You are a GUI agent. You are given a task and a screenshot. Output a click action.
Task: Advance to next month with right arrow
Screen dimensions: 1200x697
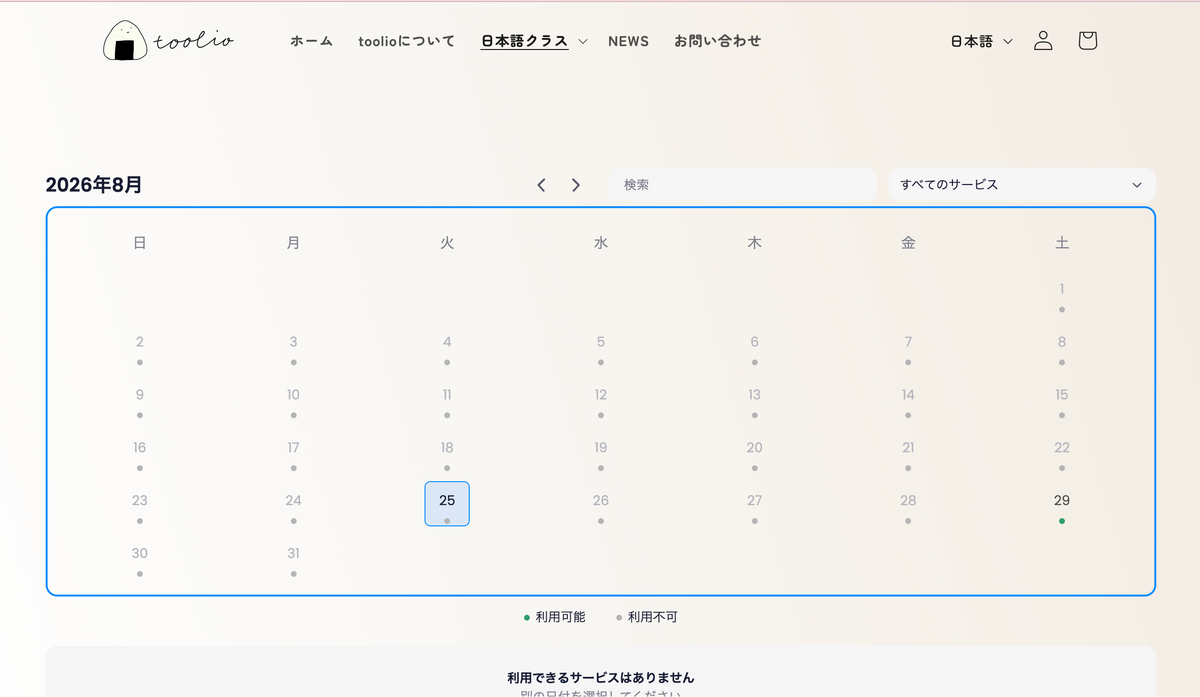tap(576, 185)
